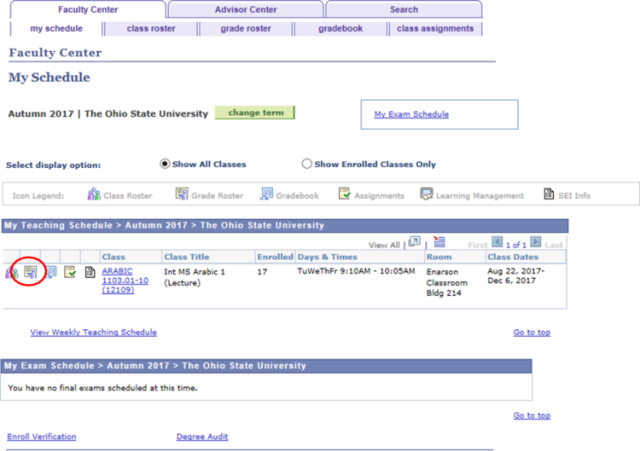Click Int MS Arabic 1 (Lecture) title cell
Viewport: 640px width, 451px height.
(x=194, y=277)
